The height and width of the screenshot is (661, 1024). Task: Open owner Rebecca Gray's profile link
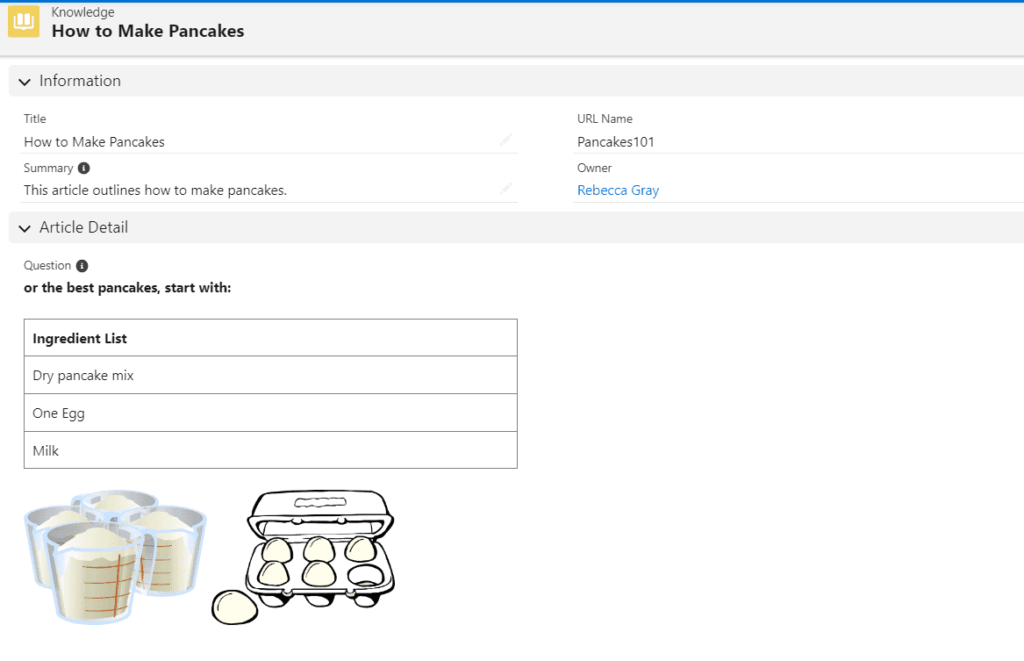click(x=617, y=190)
